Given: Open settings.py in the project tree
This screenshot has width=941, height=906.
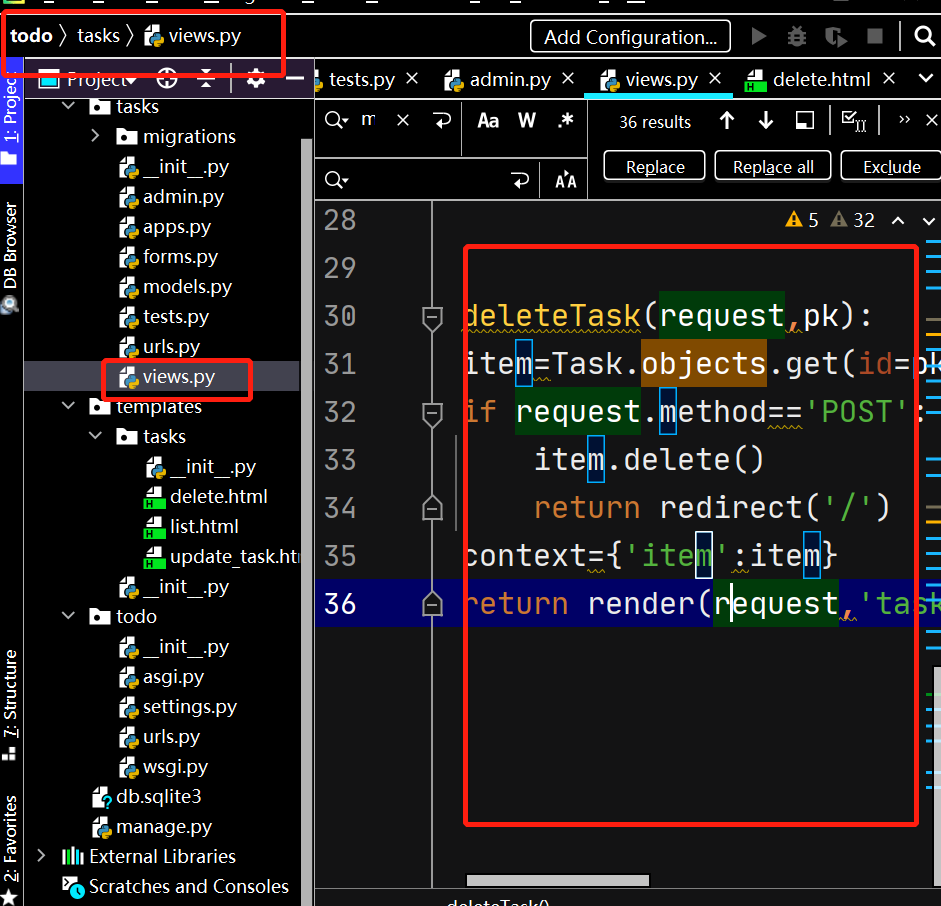Looking at the screenshot, I should coord(190,707).
